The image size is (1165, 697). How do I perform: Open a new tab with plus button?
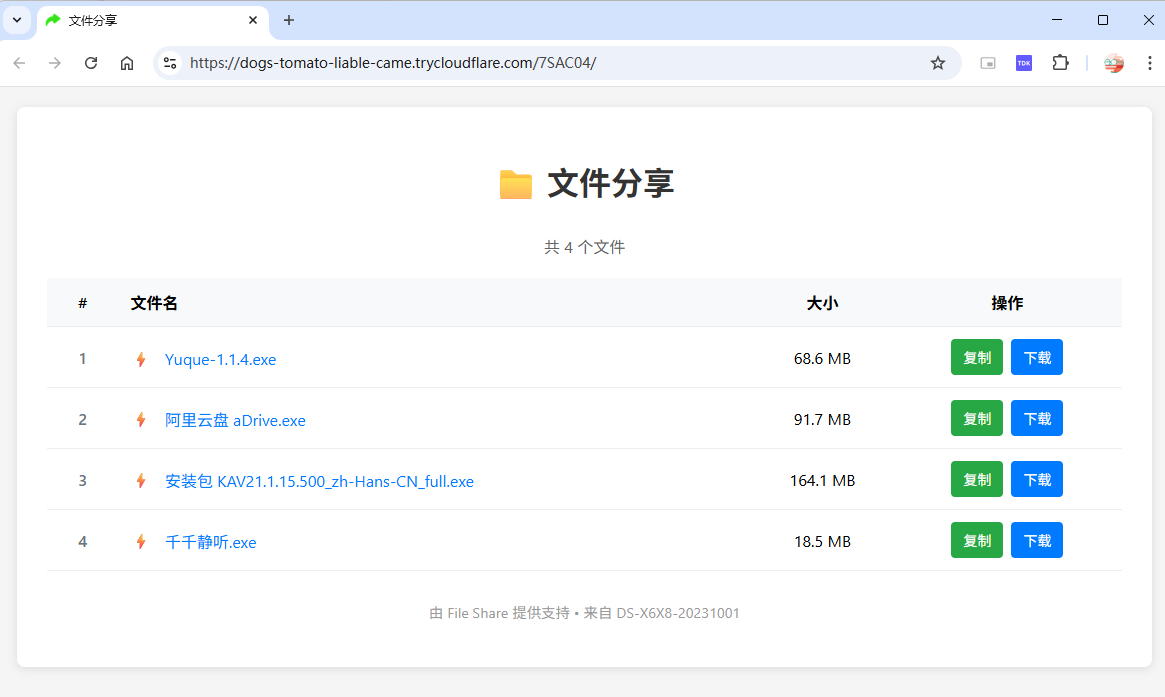289,20
